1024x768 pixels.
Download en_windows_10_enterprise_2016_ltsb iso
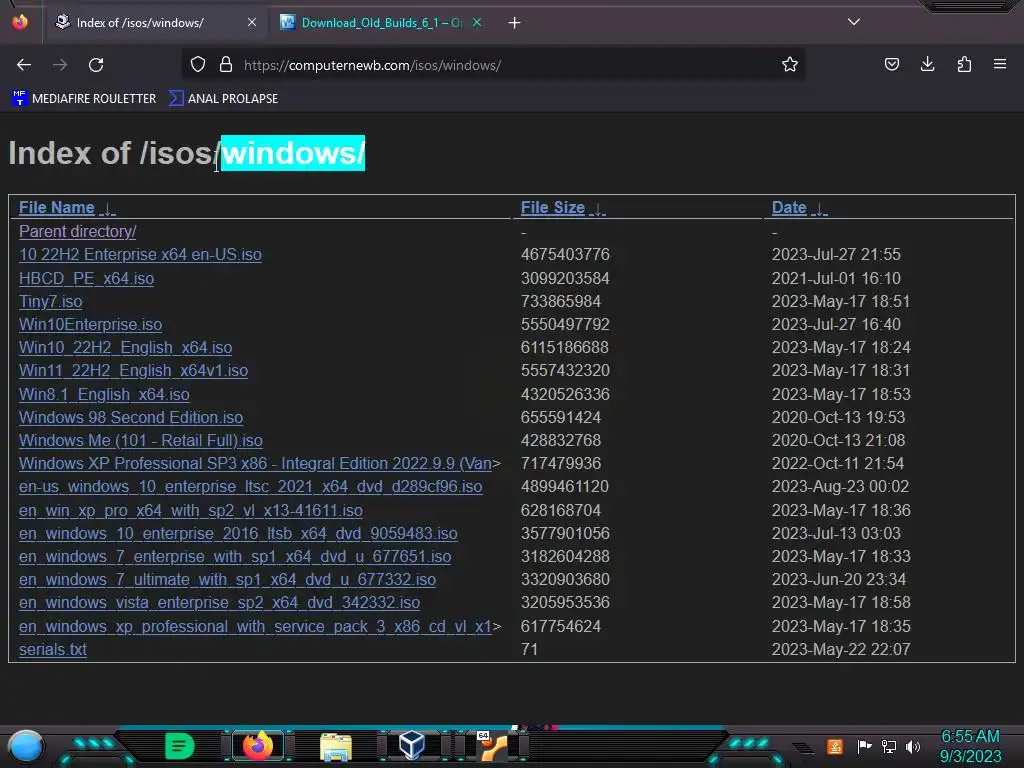tap(238, 534)
